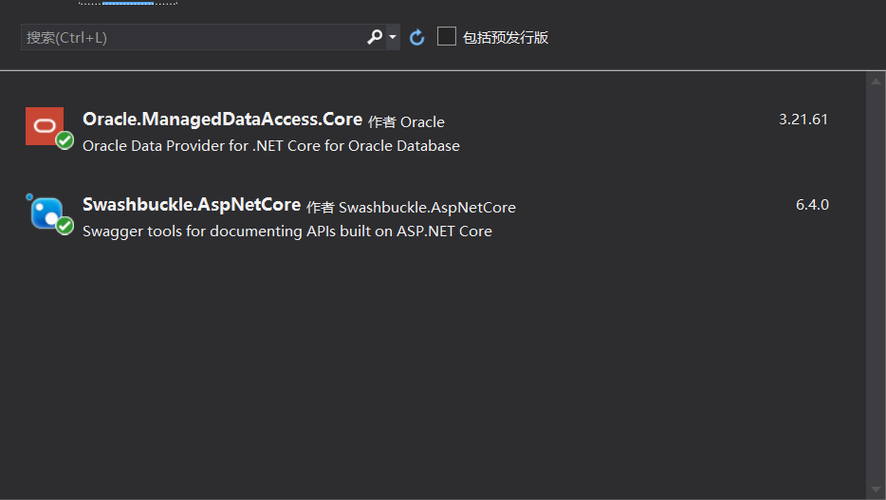
Task: Click the author Swashbuckle.AspNetCore text
Action: (x=427, y=208)
